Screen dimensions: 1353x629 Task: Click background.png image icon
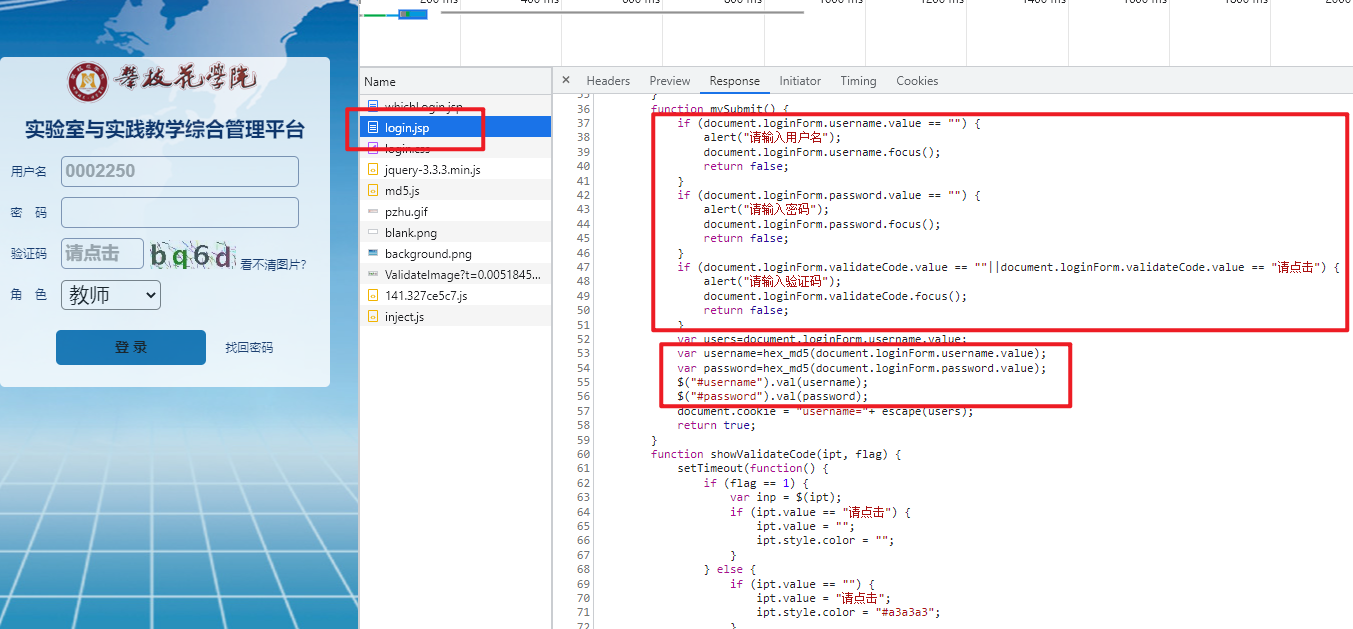tap(373, 253)
